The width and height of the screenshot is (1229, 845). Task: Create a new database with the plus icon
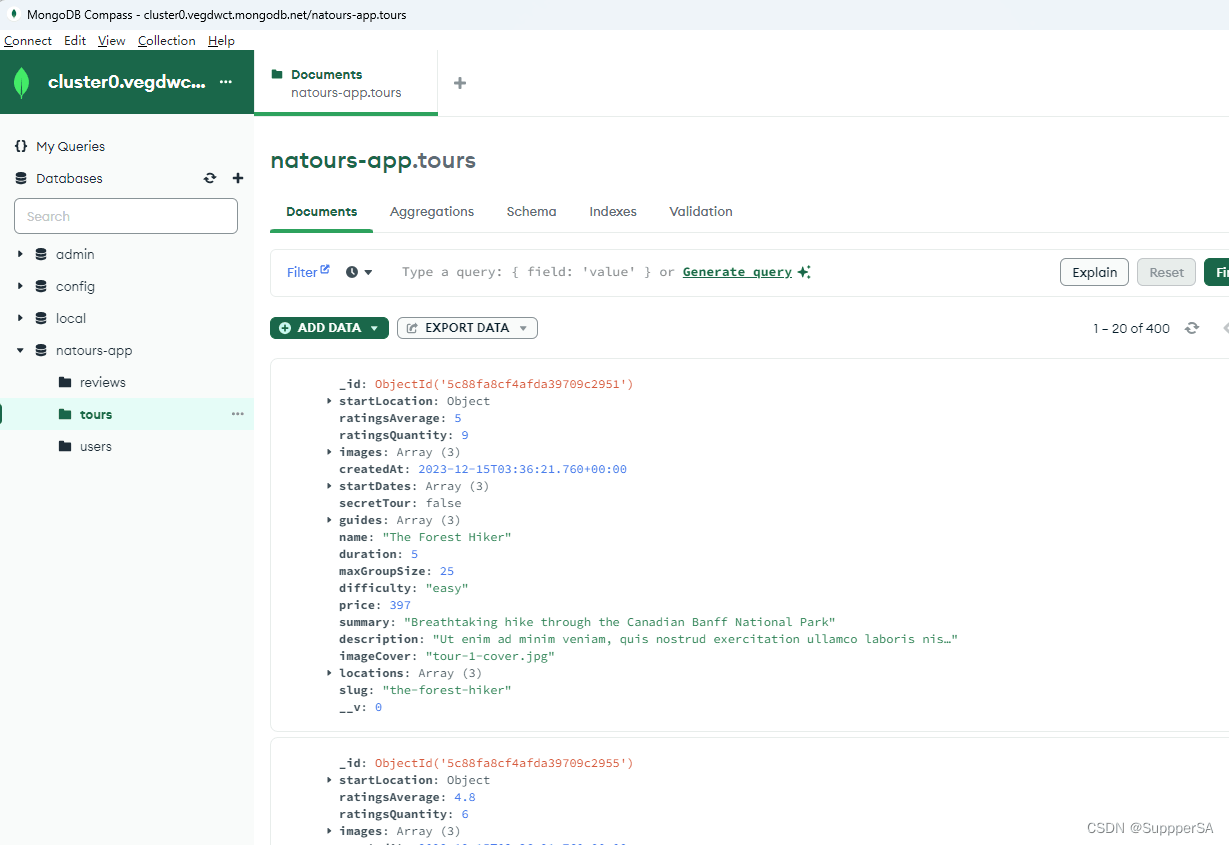[x=238, y=178]
